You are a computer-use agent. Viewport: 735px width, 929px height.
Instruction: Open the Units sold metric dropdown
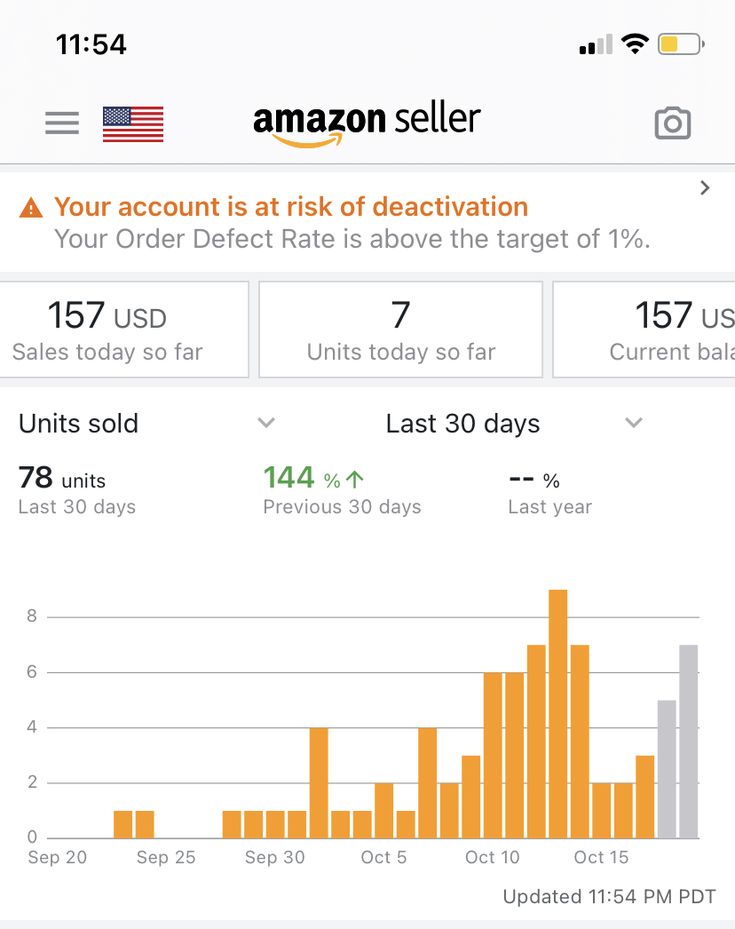click(x=147, y=423)
